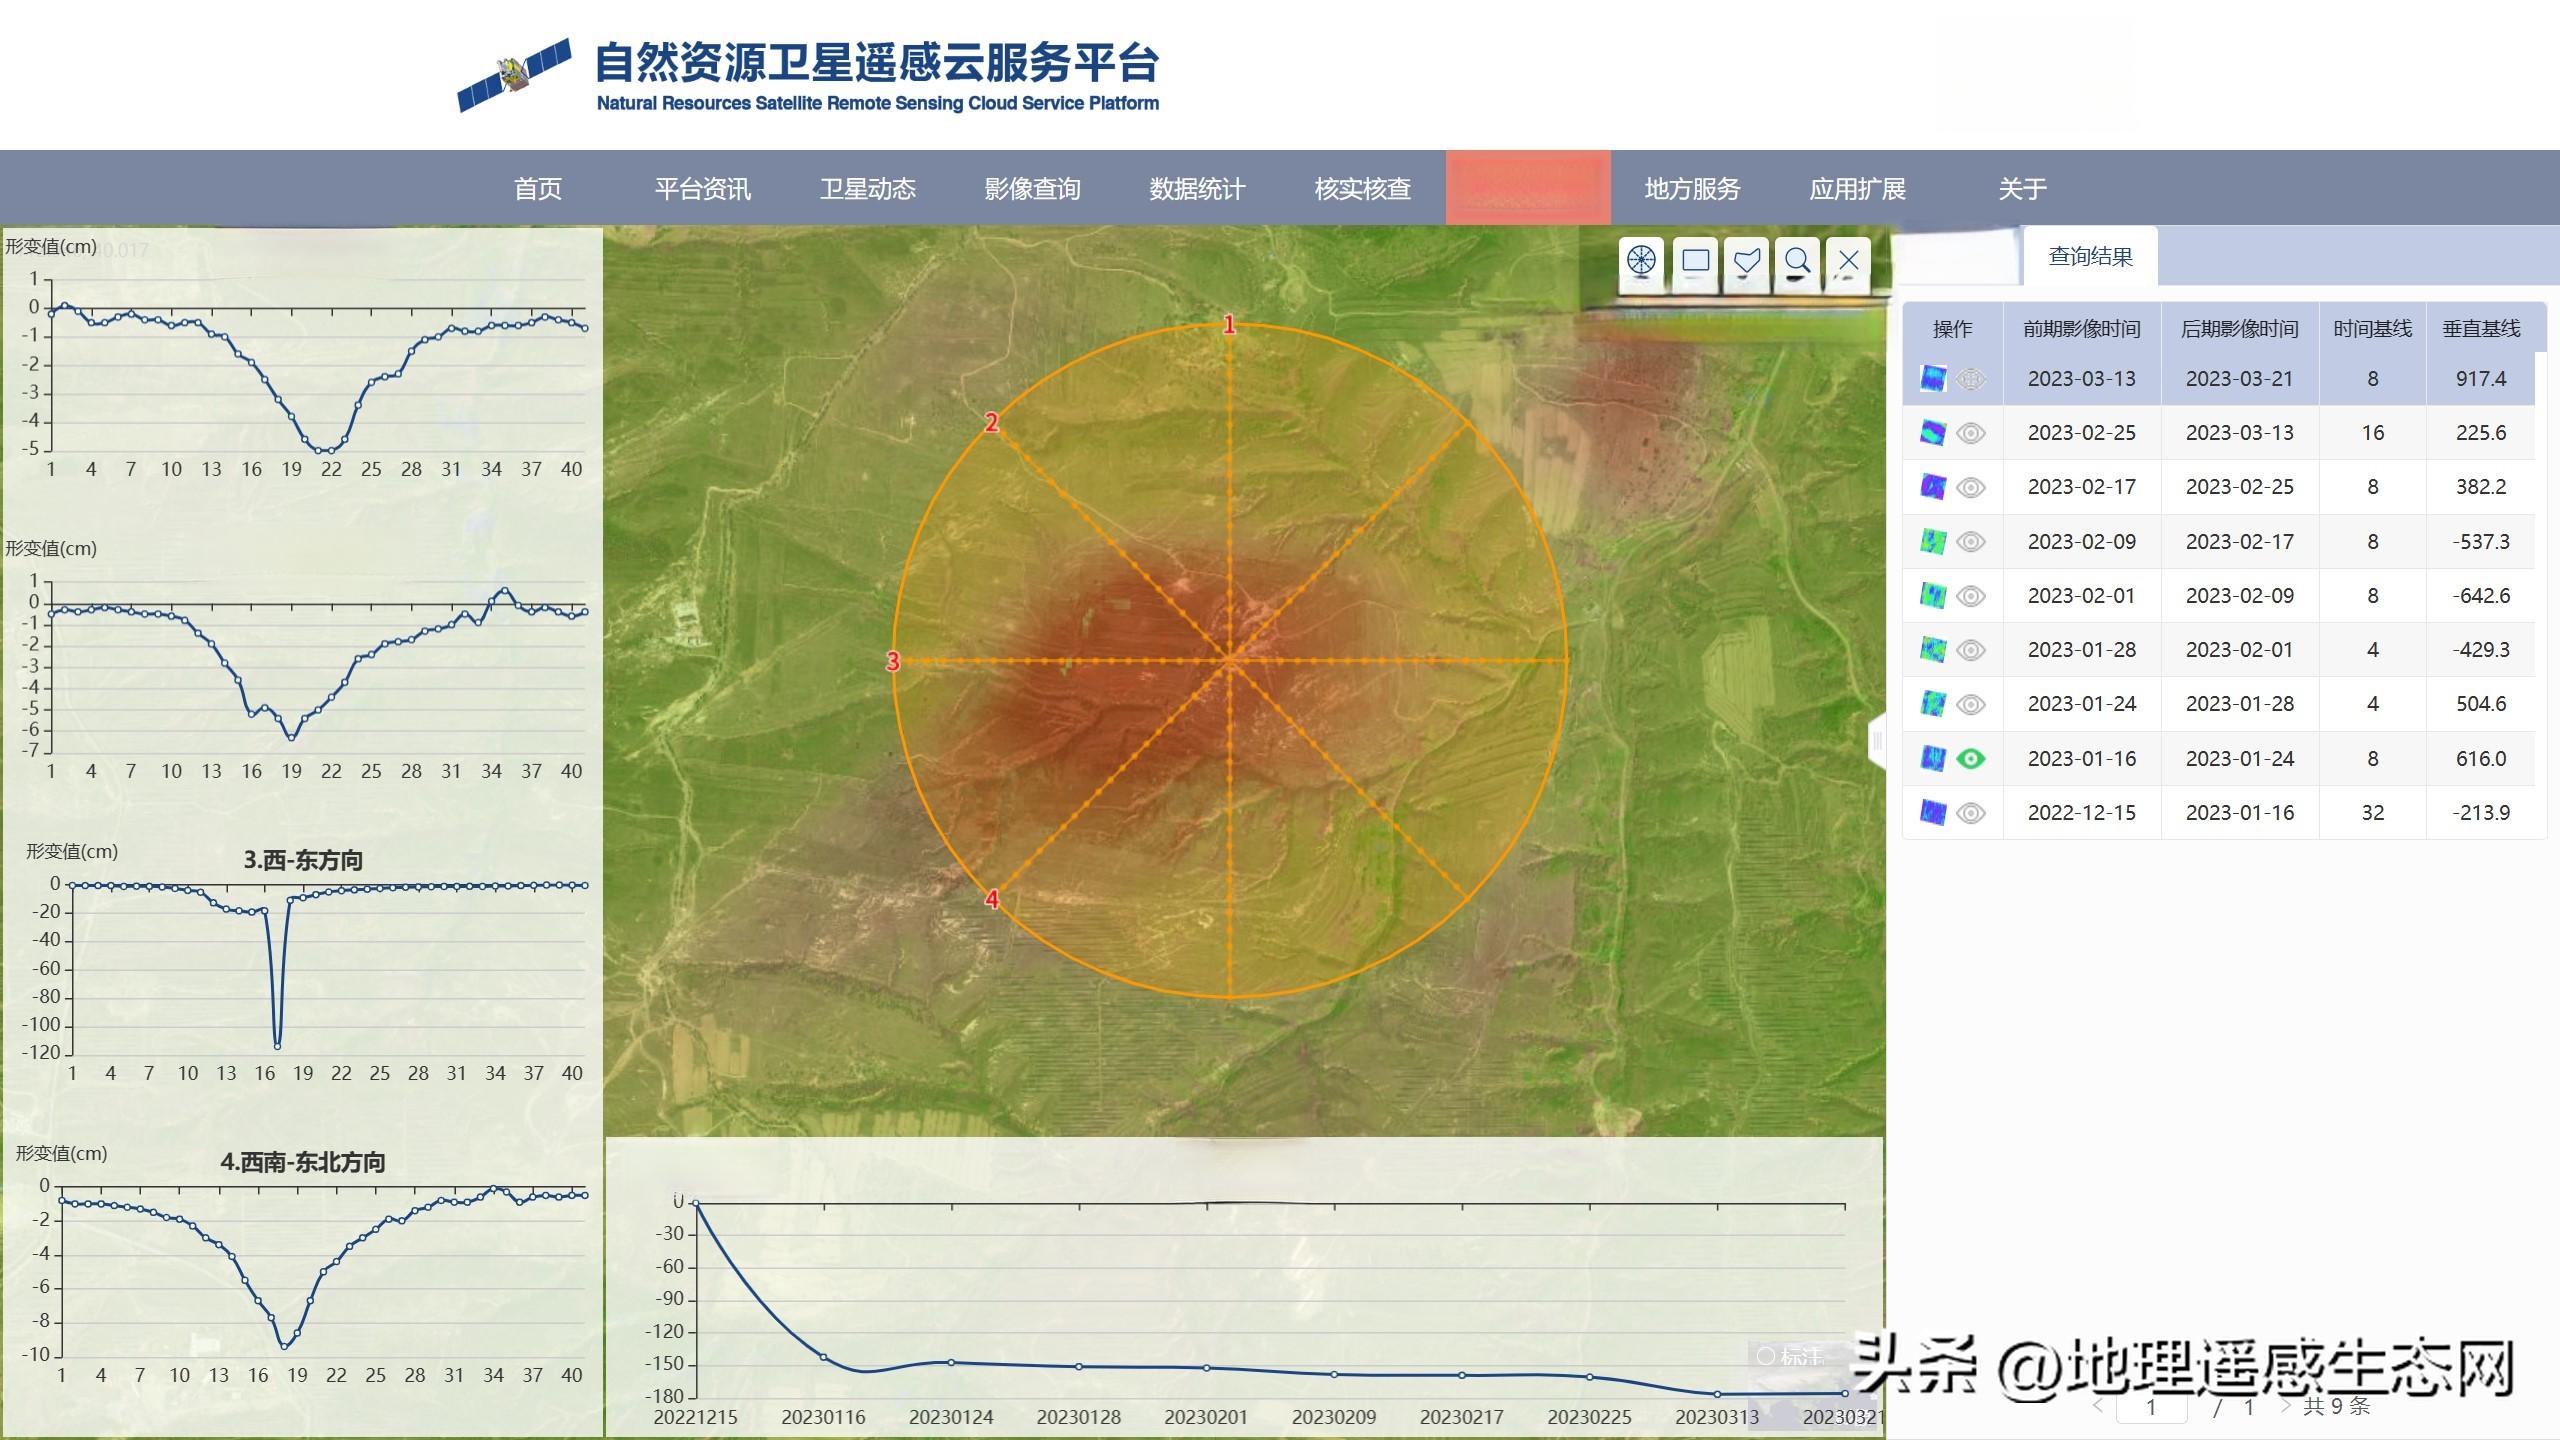Screen dimensions: 2560x1440
Task: Click the satellite logo in the header
Action: click(x=514, y=75)
